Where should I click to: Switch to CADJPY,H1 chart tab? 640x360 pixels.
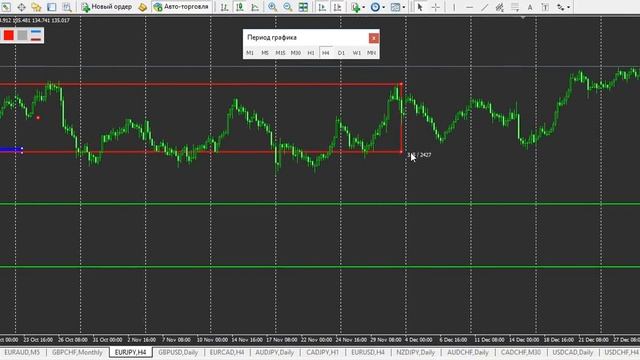[x=322, y=352]
